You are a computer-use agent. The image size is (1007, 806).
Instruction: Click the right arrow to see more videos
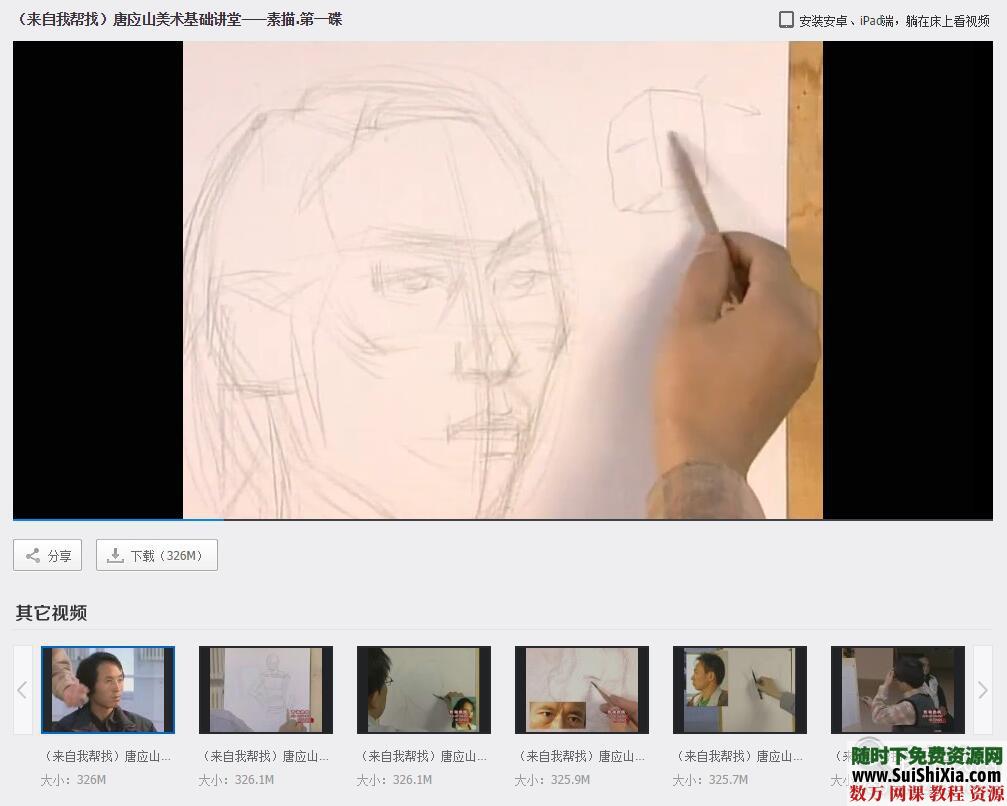click(x=984, y=690)
